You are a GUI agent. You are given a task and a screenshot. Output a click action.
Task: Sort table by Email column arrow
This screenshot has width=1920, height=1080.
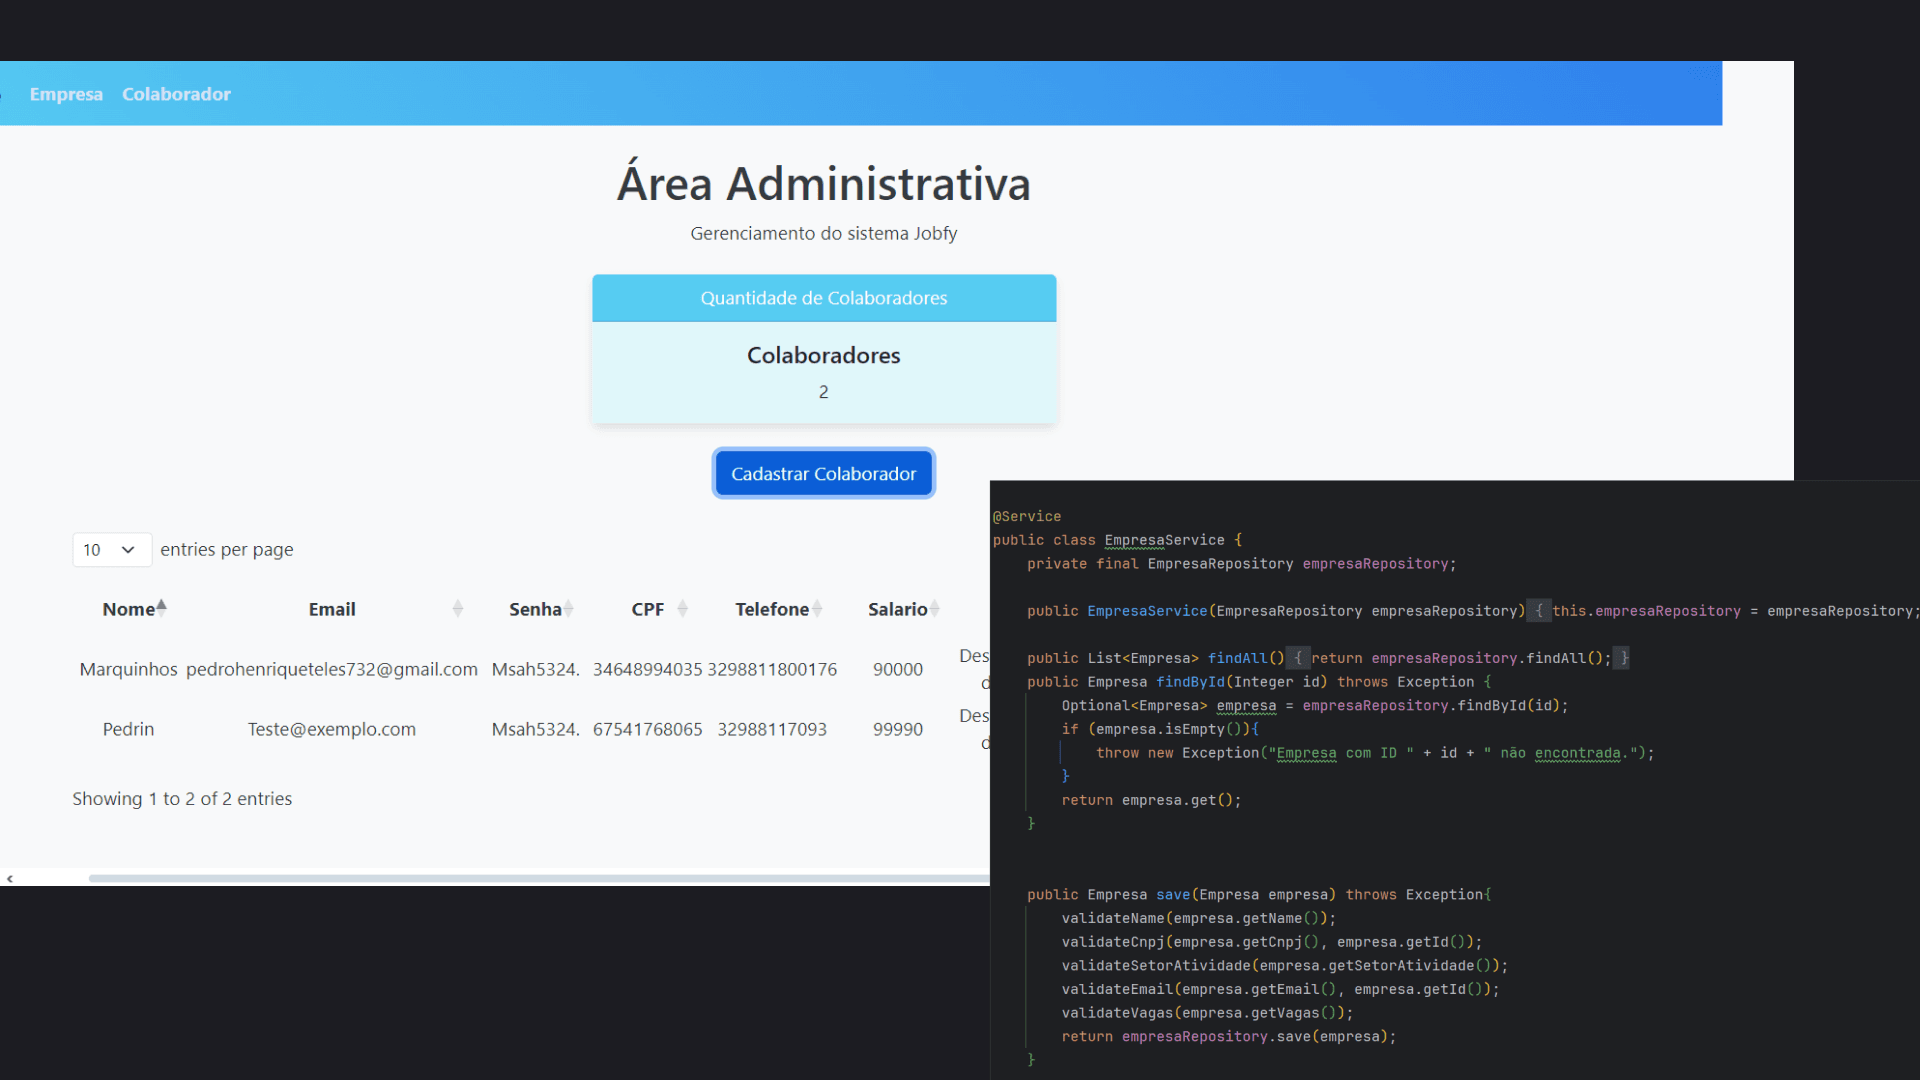tap(457, 609)
